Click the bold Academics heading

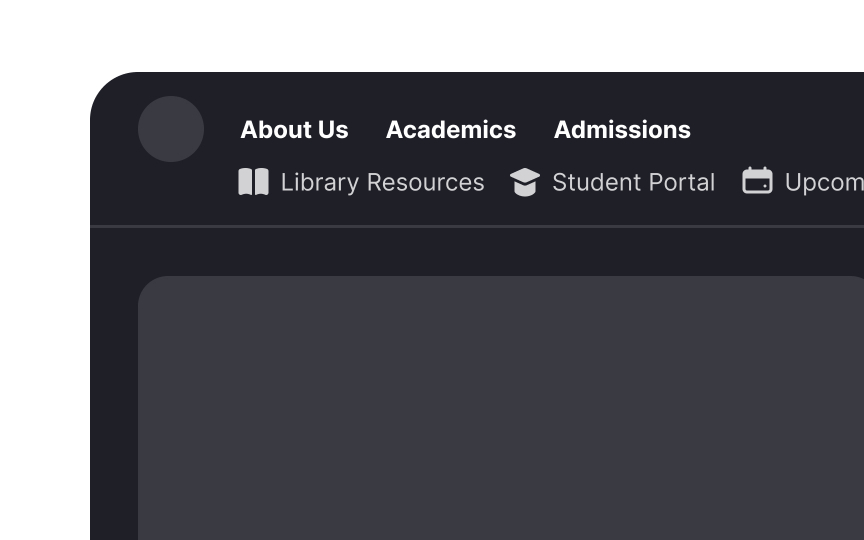point(451,130)
